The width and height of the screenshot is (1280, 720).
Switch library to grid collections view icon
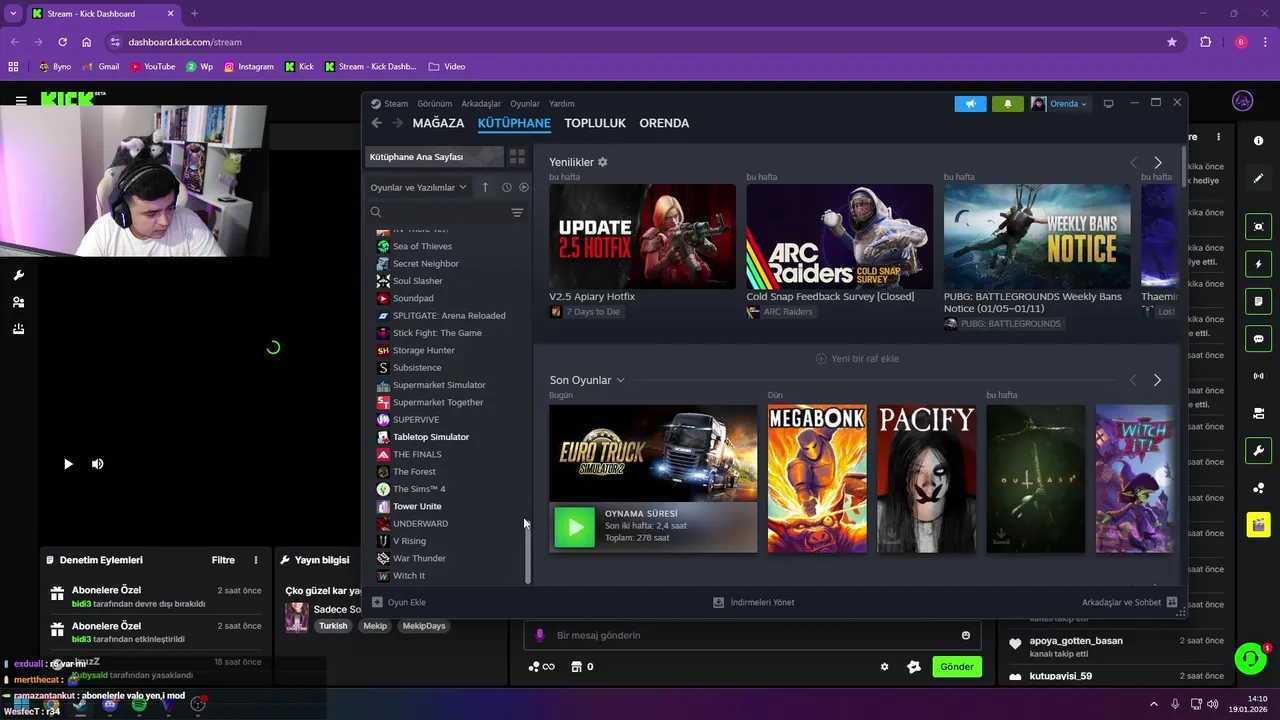[x=517, y=157]
